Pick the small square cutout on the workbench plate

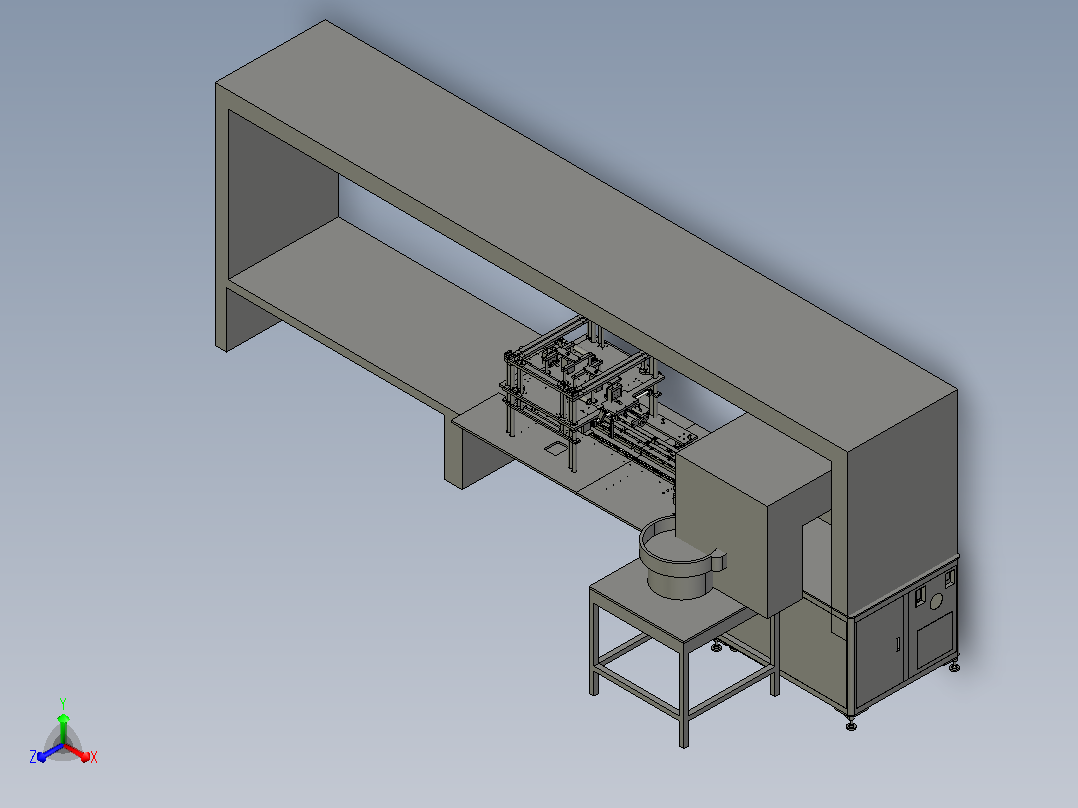[554, 449]
